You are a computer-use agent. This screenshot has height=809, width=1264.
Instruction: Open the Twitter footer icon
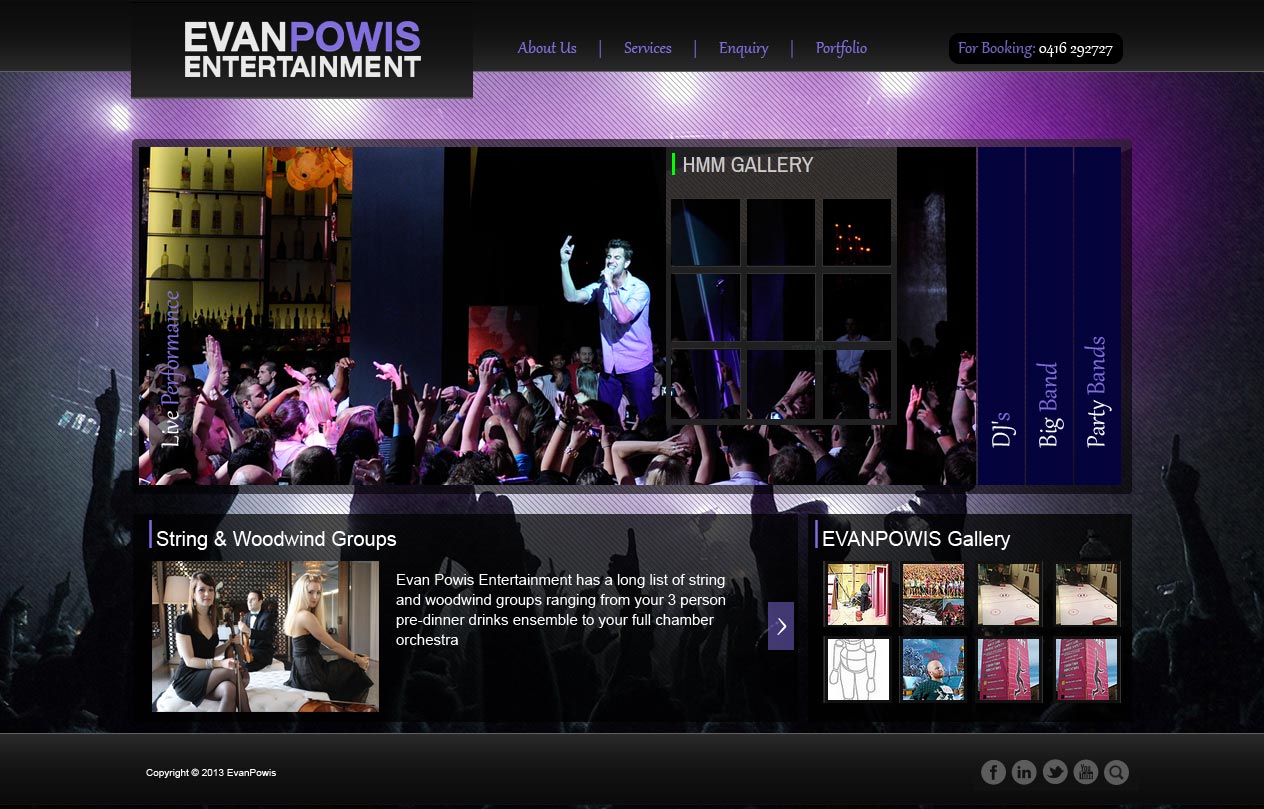pyautogui.click(x=1055, y=772)
